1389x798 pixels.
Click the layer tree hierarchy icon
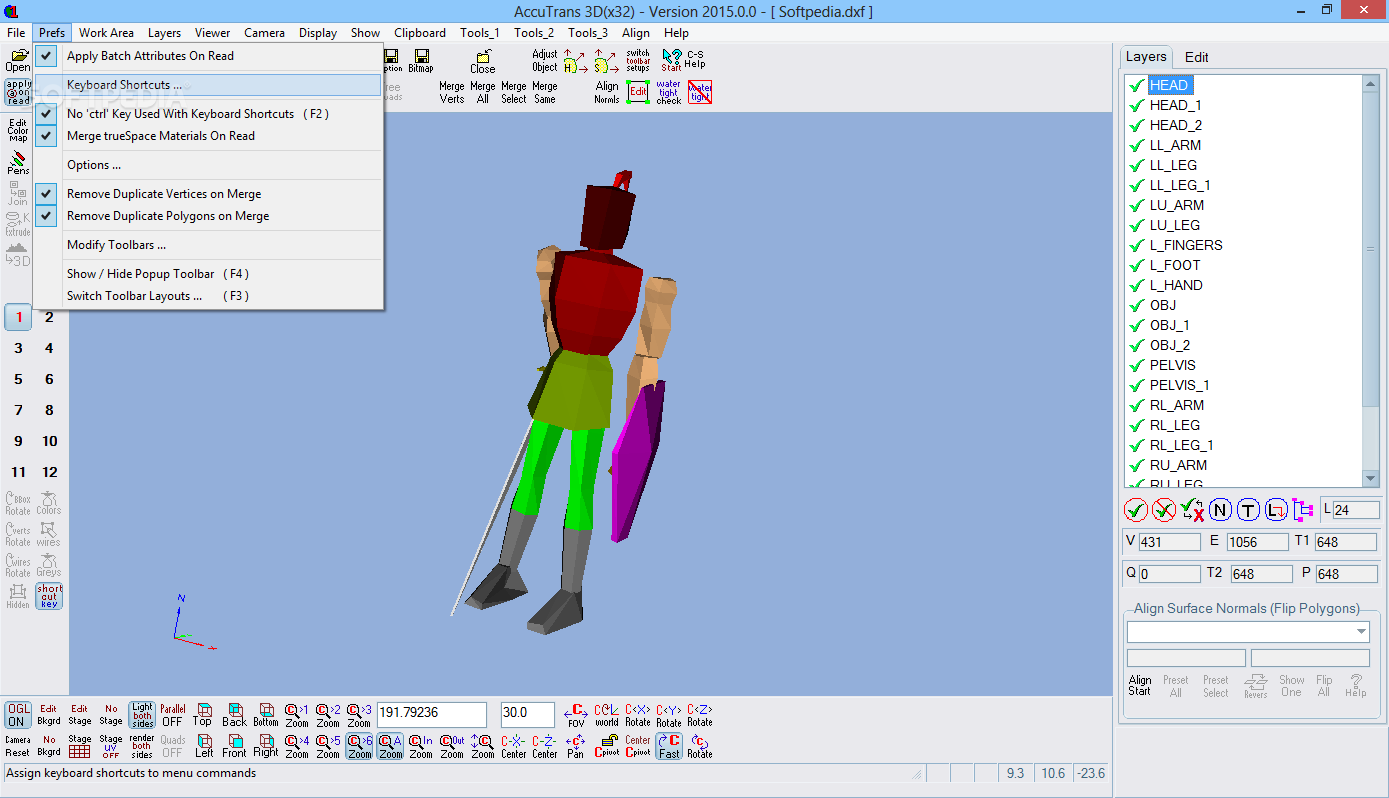[1303, 510]
